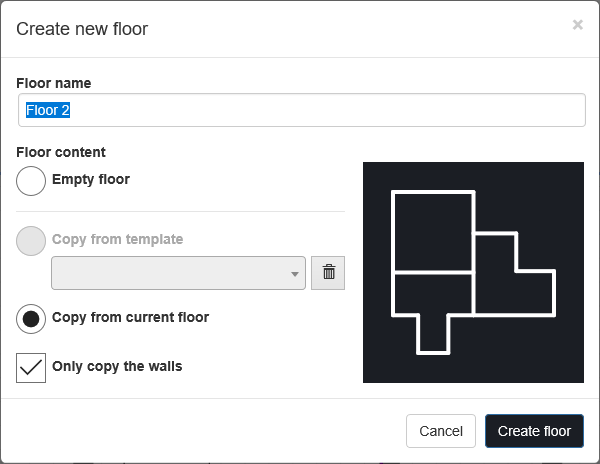Select the Copy from template radio button

tap(31, 241)
